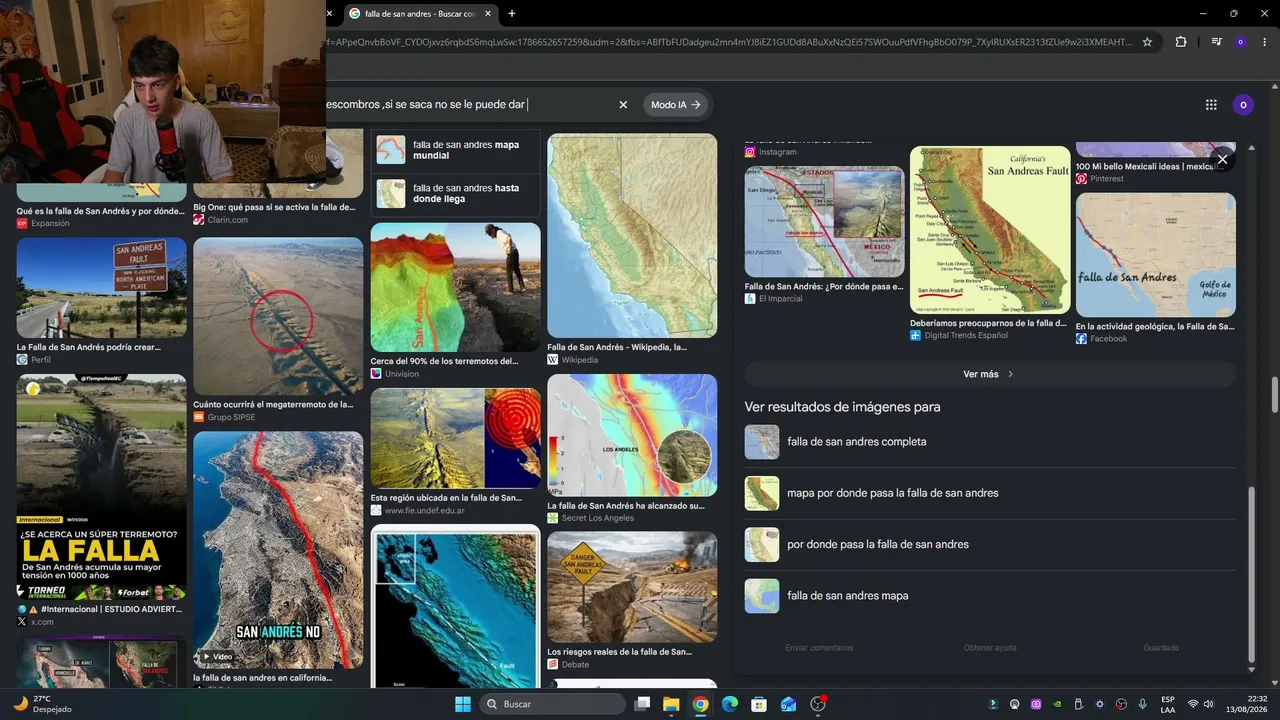The width and height of the screenshot is (1280, 720).
Task: Click the Guardado link
Action: tap(1161, 648)
